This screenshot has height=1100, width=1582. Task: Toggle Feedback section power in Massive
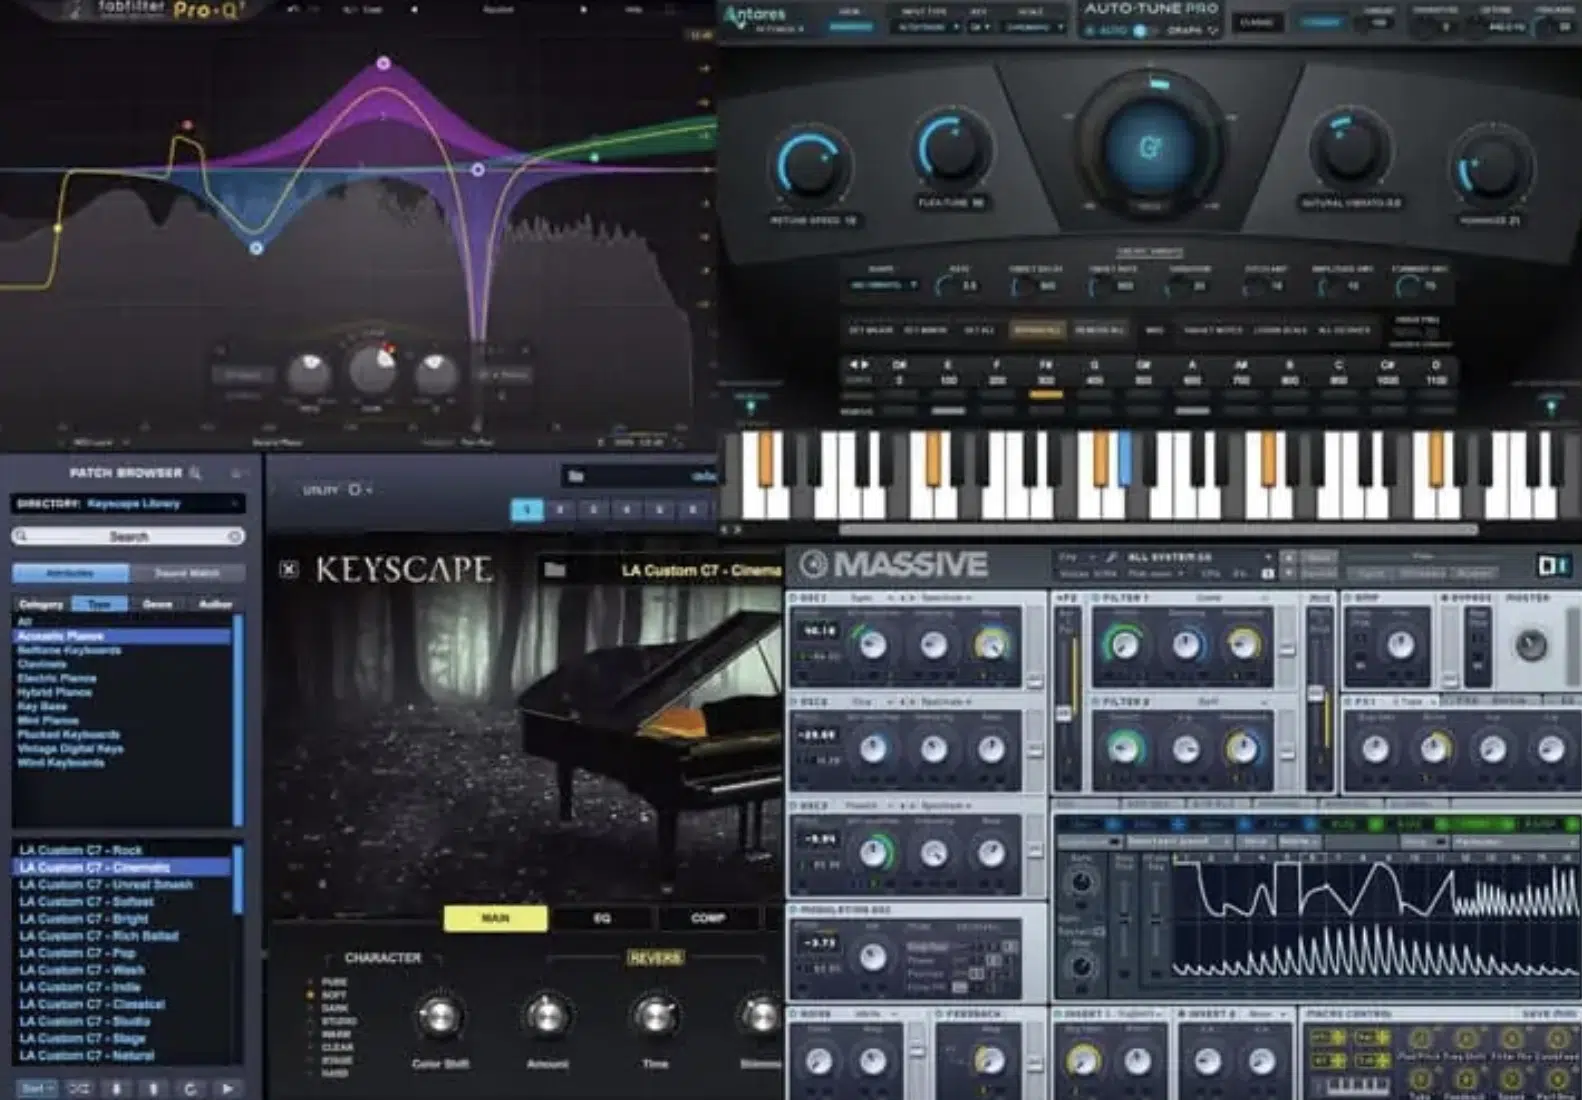(x=941, y=1014)
